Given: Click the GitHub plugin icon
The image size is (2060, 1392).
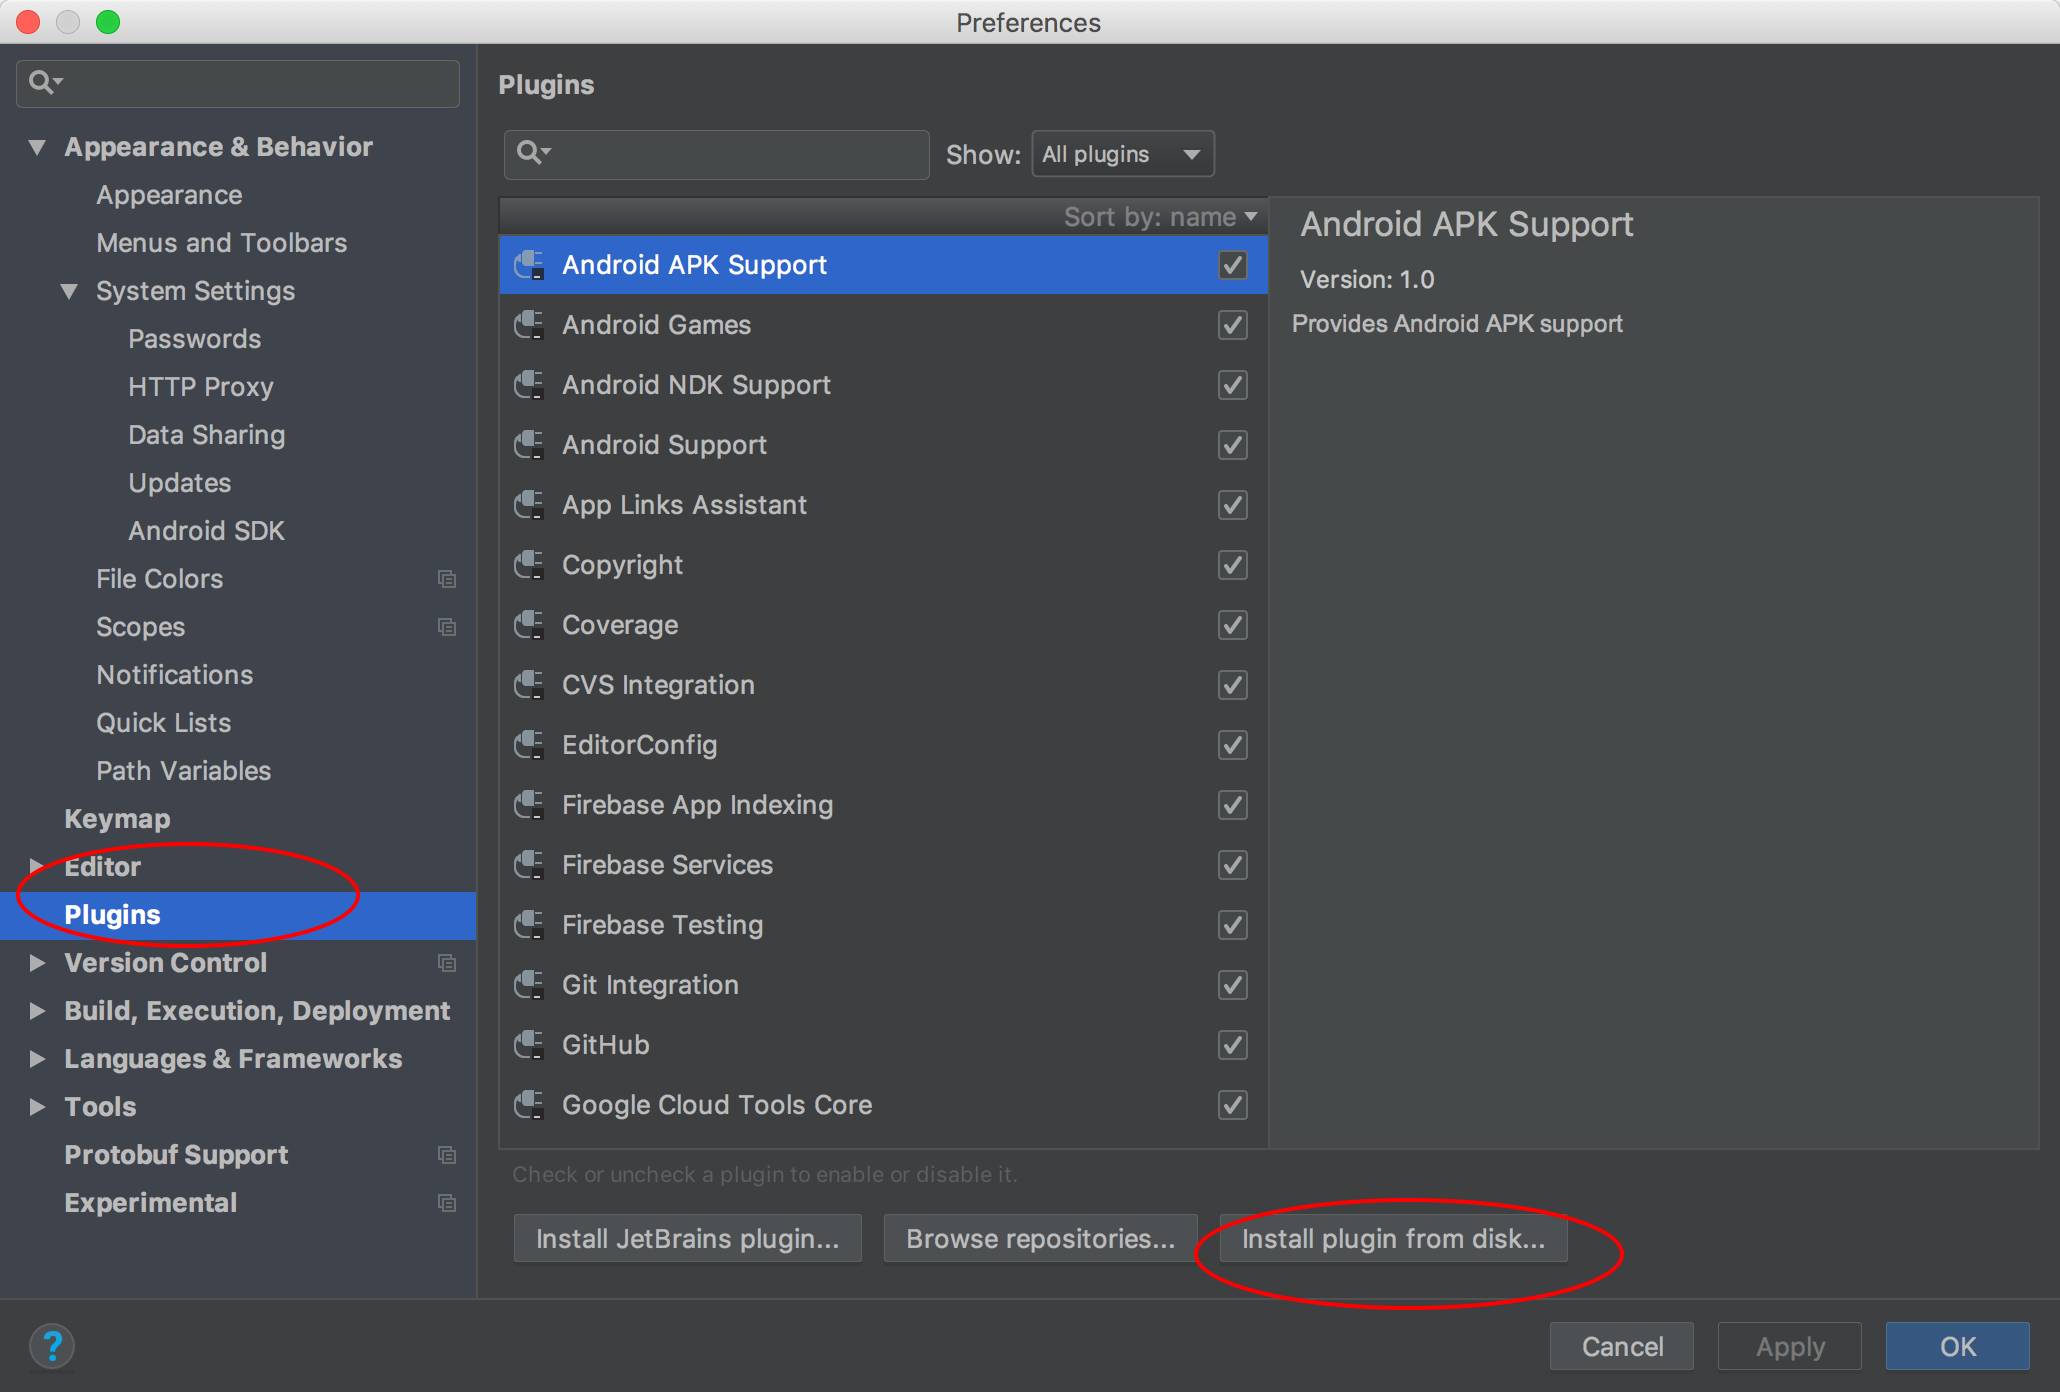Looking at the screenshot, I should [x=529, y=1045].
